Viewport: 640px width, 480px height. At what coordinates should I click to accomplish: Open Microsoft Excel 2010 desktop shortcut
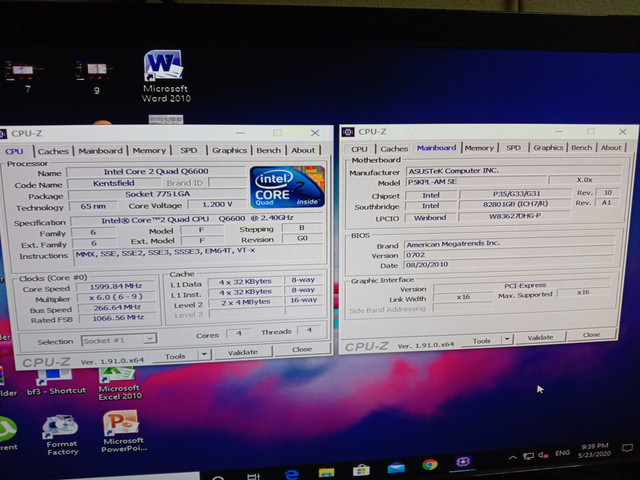[119, 384]
